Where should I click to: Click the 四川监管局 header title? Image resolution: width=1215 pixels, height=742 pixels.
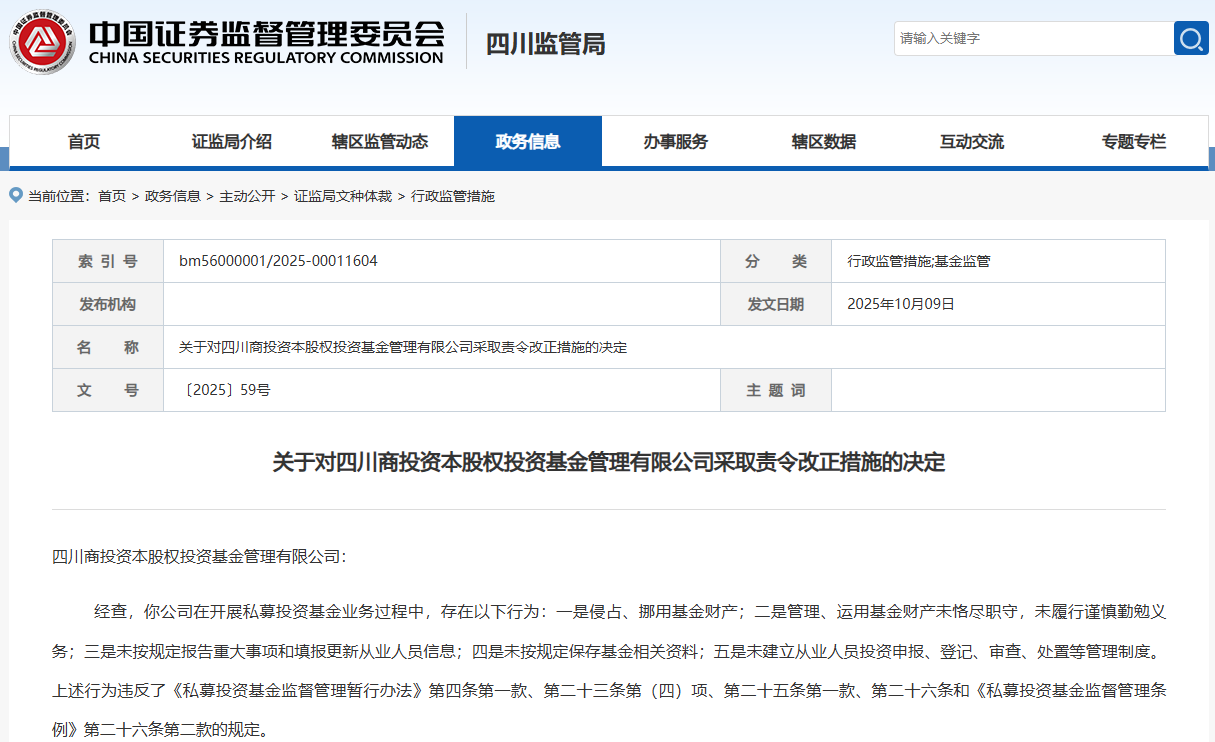tap(545, 44)
